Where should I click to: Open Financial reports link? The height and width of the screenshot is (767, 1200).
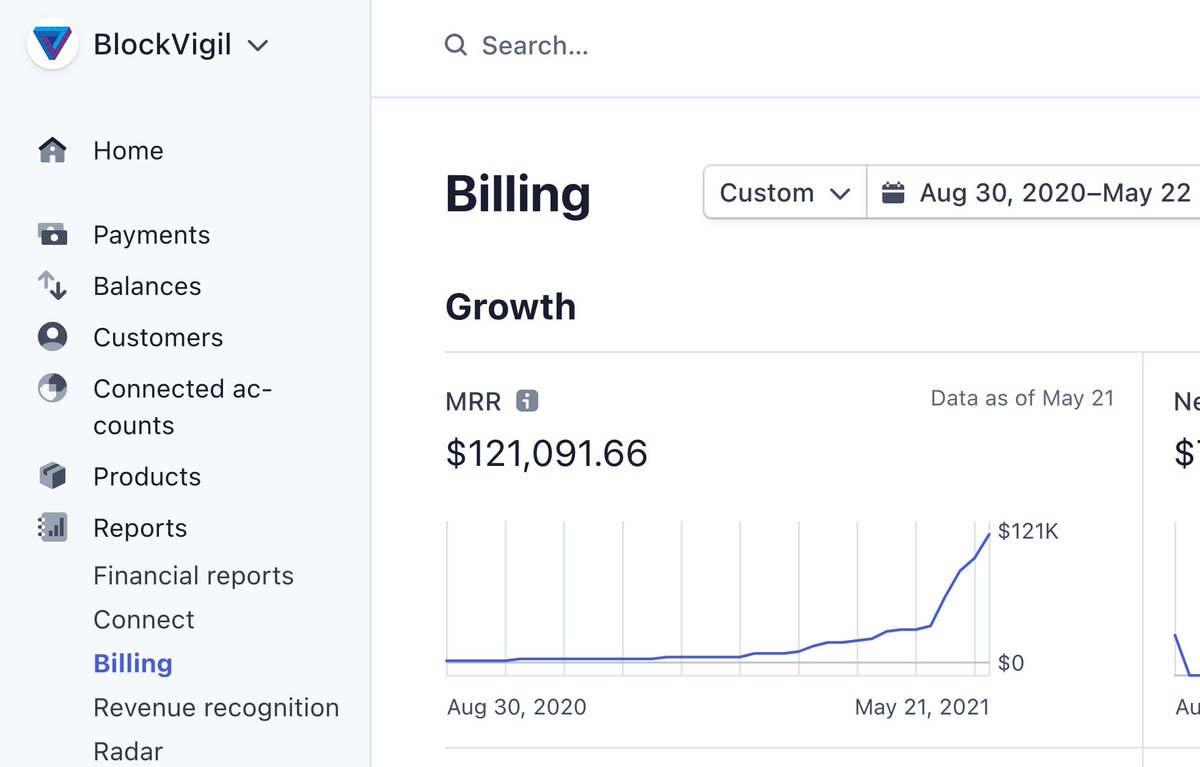click(193, 576)
